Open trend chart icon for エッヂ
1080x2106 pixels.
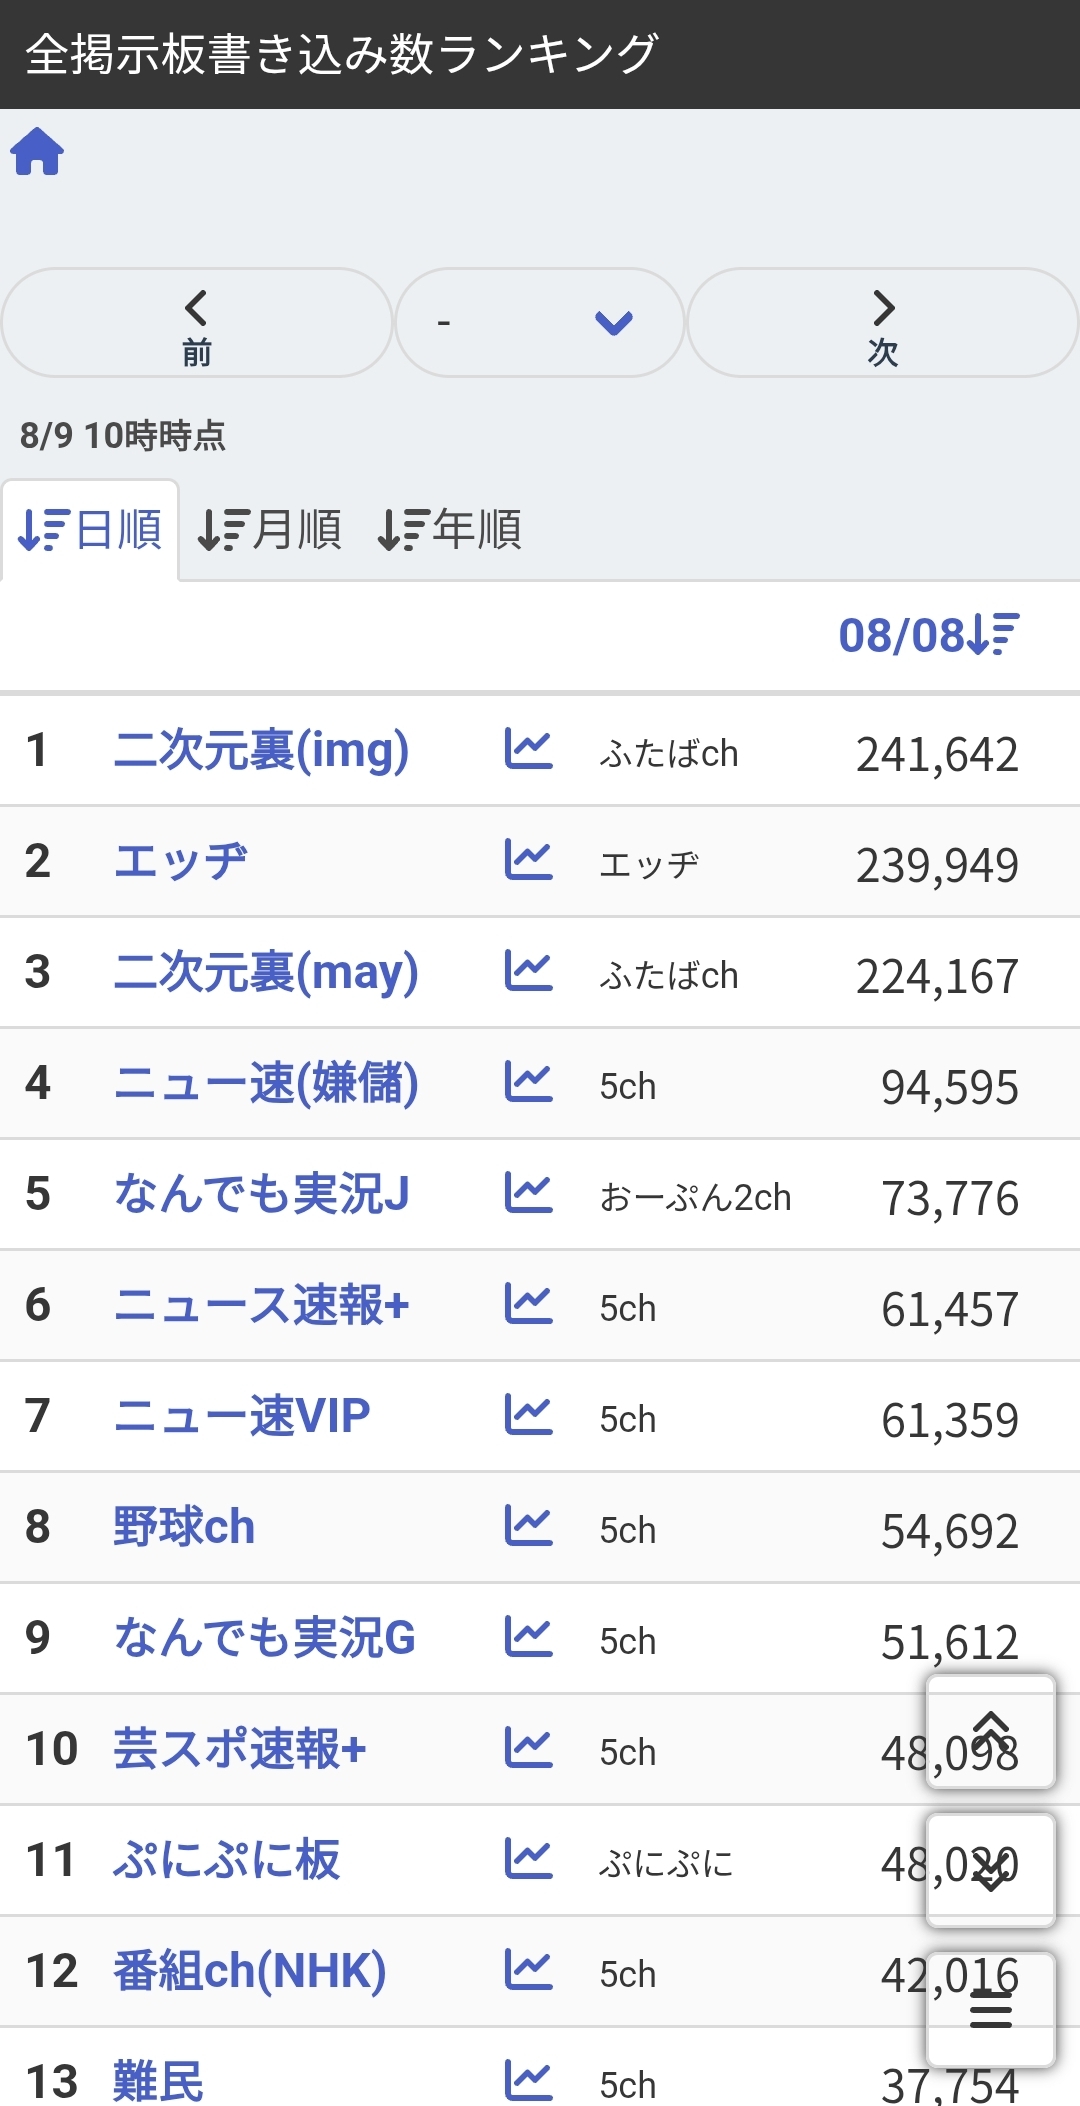(528, 861)
